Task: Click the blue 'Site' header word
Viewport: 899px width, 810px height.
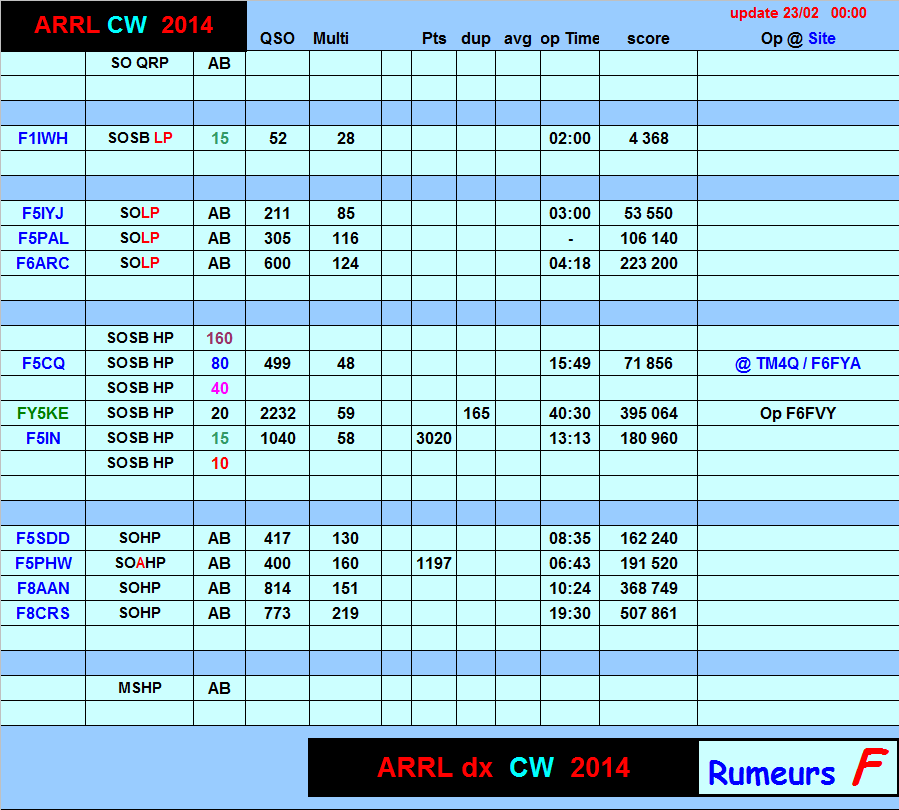Action: pyautogui.click(x=822, y=38)
